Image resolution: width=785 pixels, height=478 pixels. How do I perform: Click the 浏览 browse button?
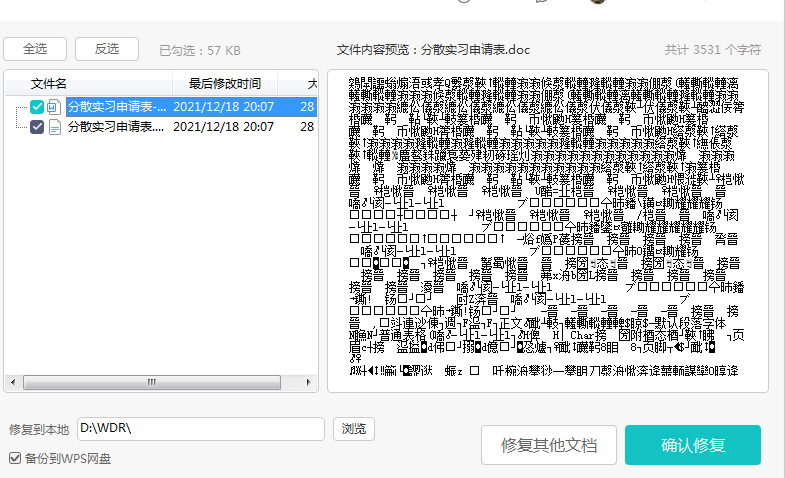point(353,429)
